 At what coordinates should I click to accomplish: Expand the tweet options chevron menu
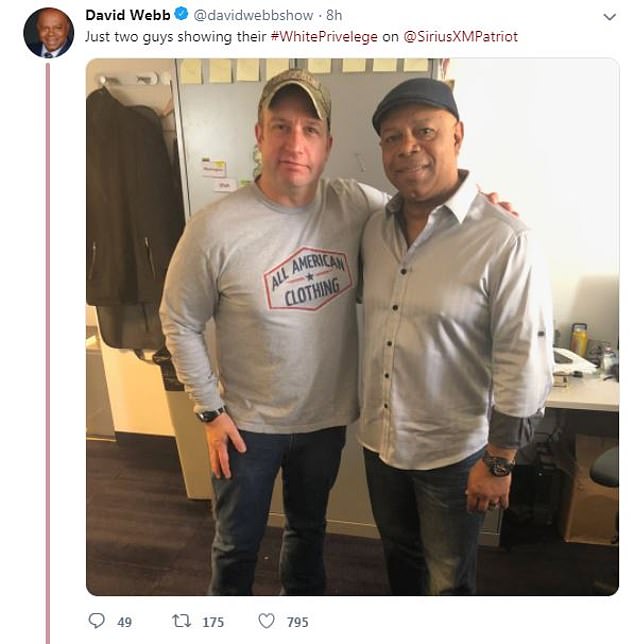click(609, 17)
